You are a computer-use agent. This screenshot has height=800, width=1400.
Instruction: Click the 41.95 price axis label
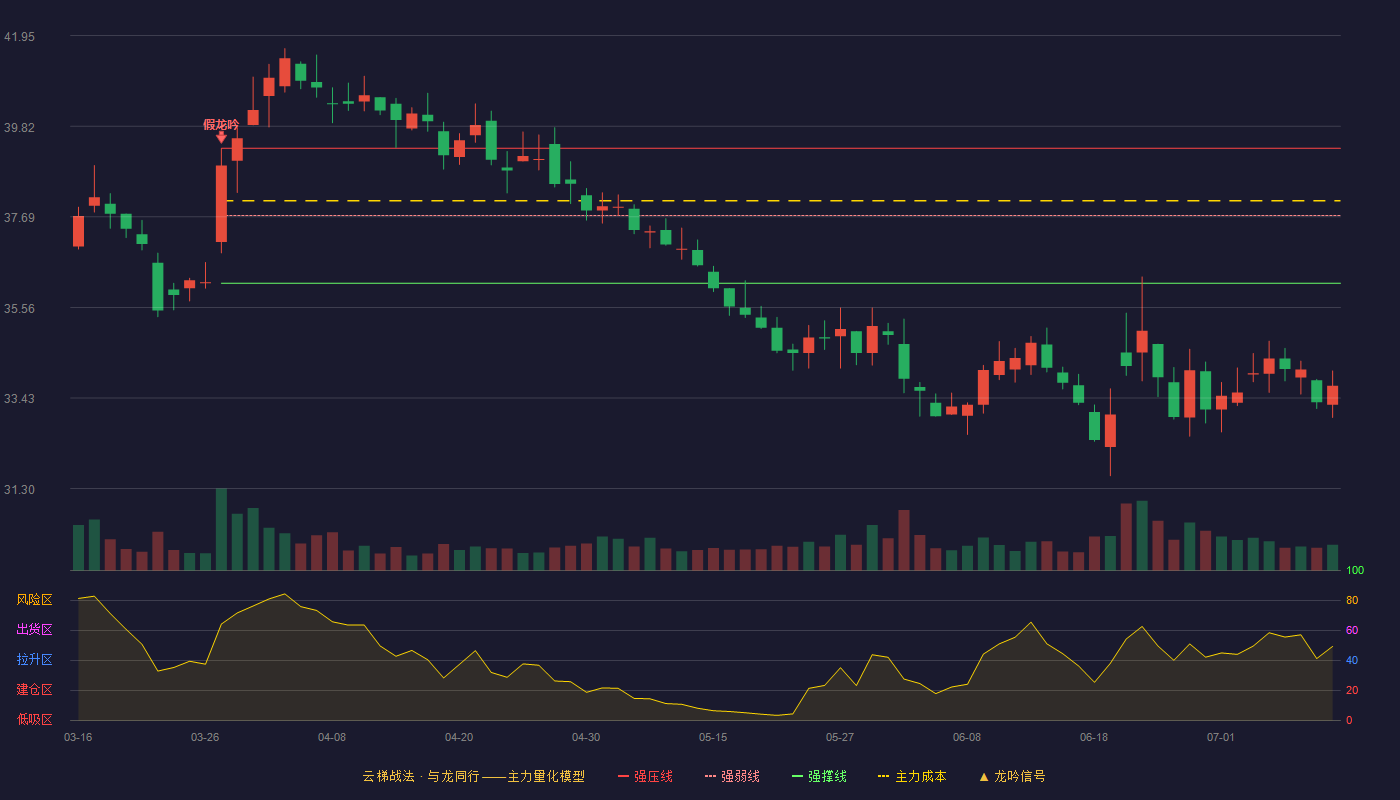pos(19,36)
